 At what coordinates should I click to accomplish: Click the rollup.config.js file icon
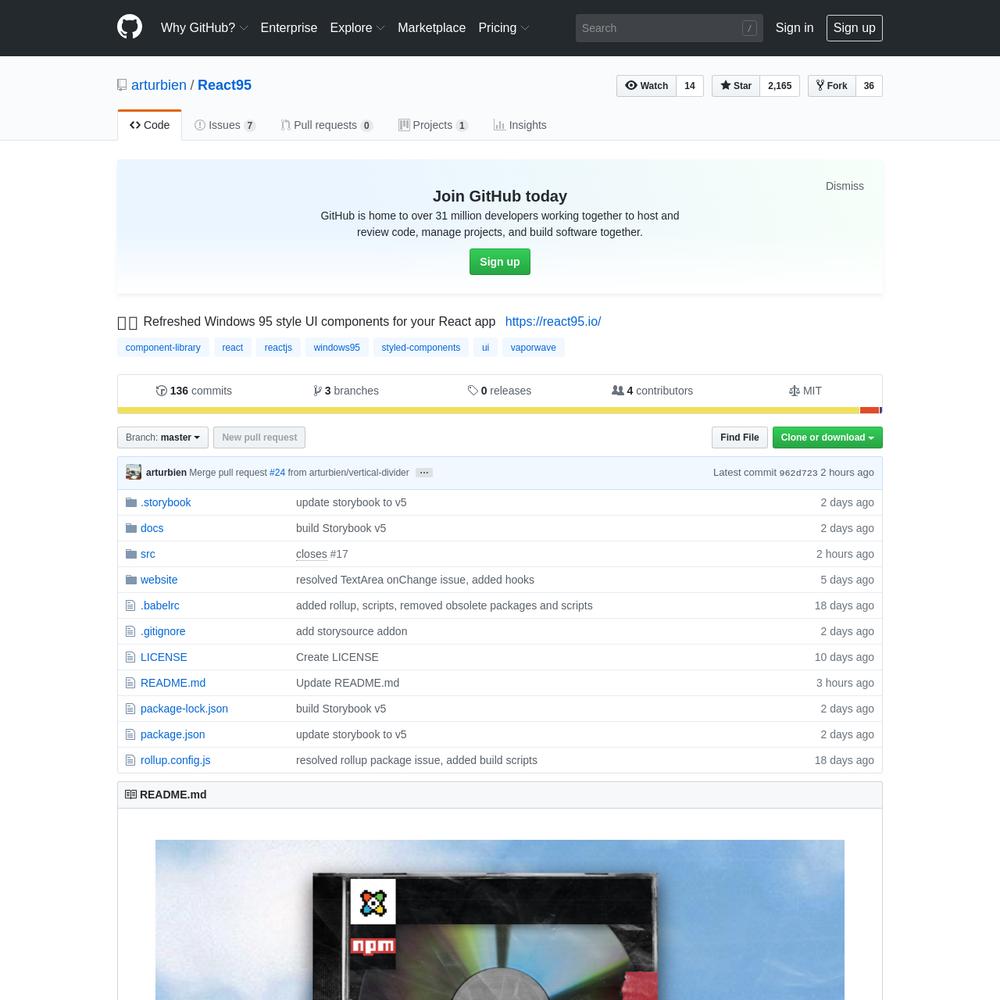tap(130, 760)
